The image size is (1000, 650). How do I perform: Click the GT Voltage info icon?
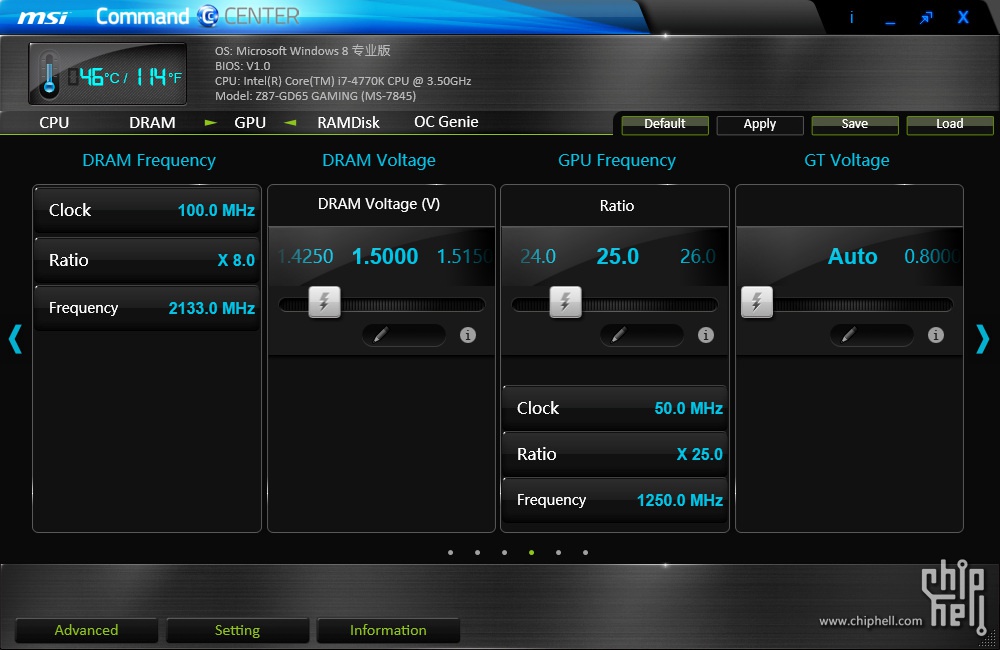tap(936, 335)
